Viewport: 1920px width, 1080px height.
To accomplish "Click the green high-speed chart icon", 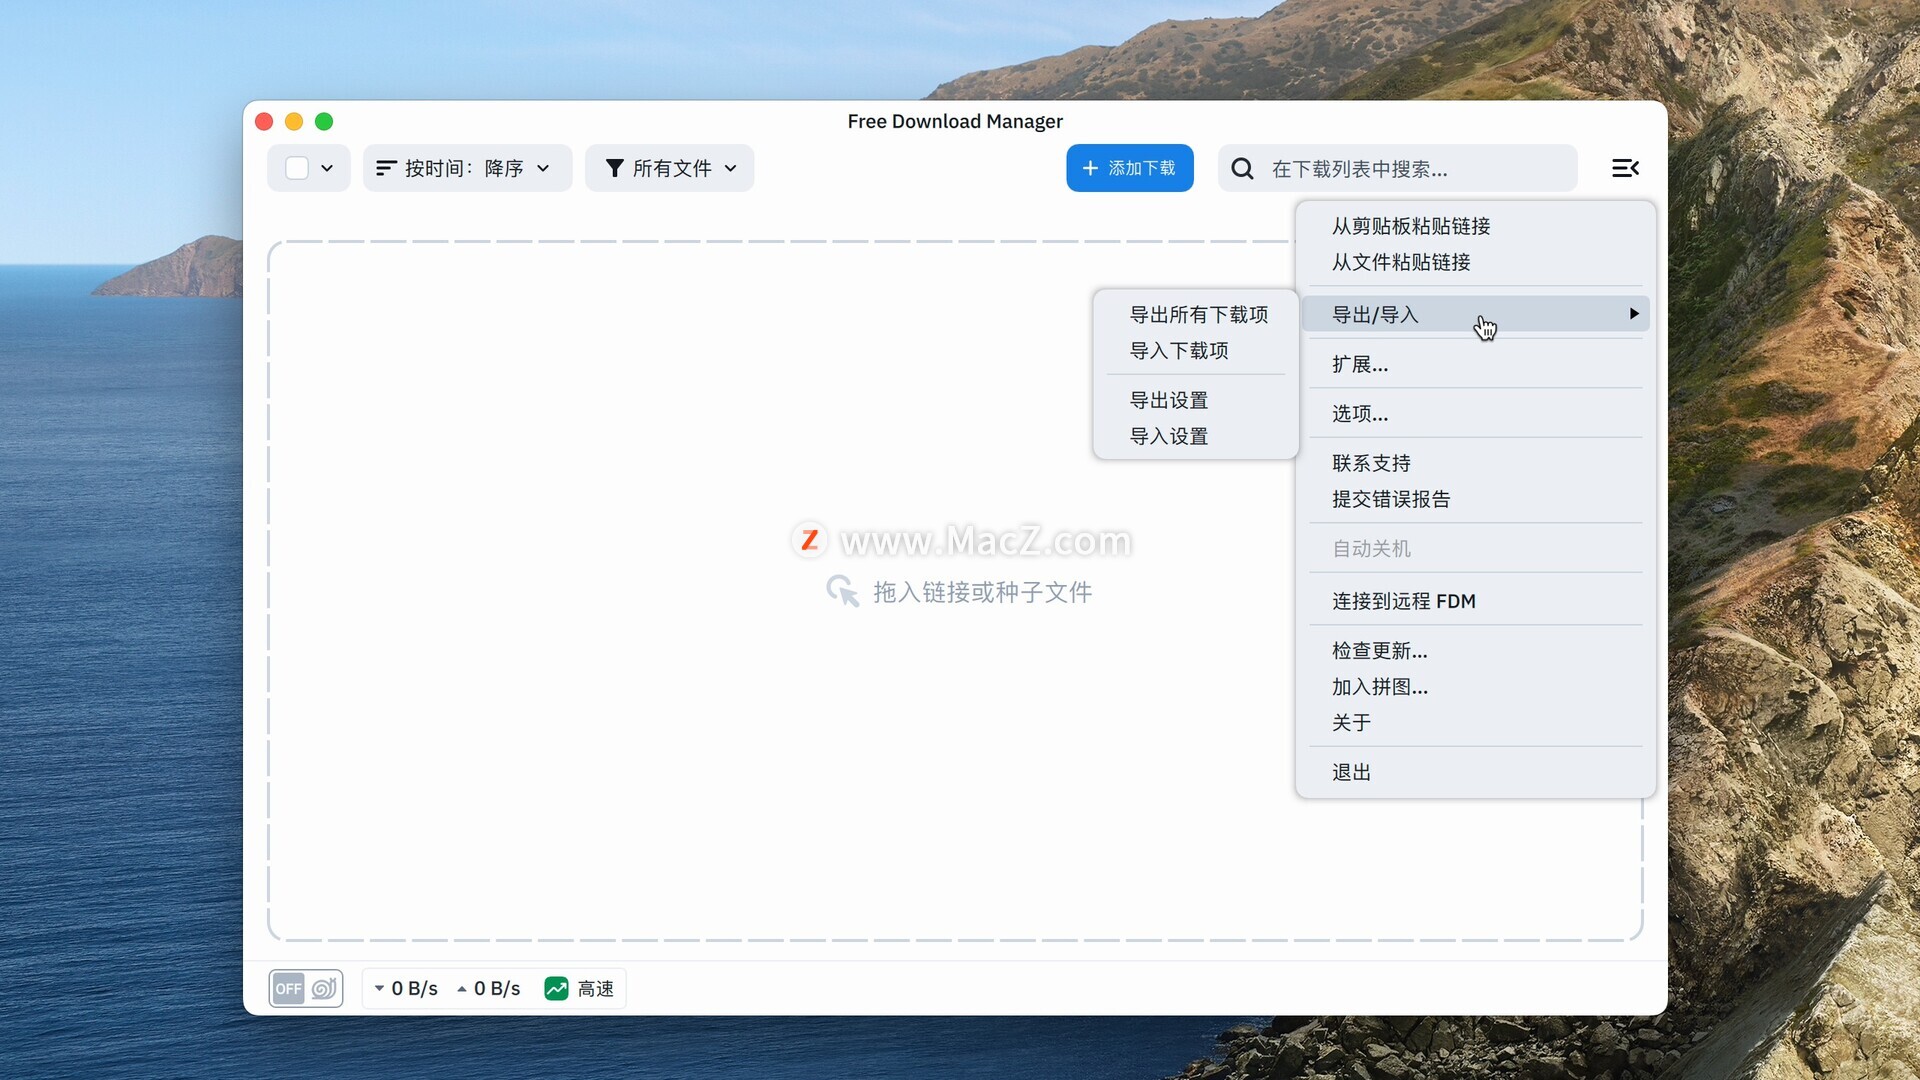I will [x=556, y=989].
